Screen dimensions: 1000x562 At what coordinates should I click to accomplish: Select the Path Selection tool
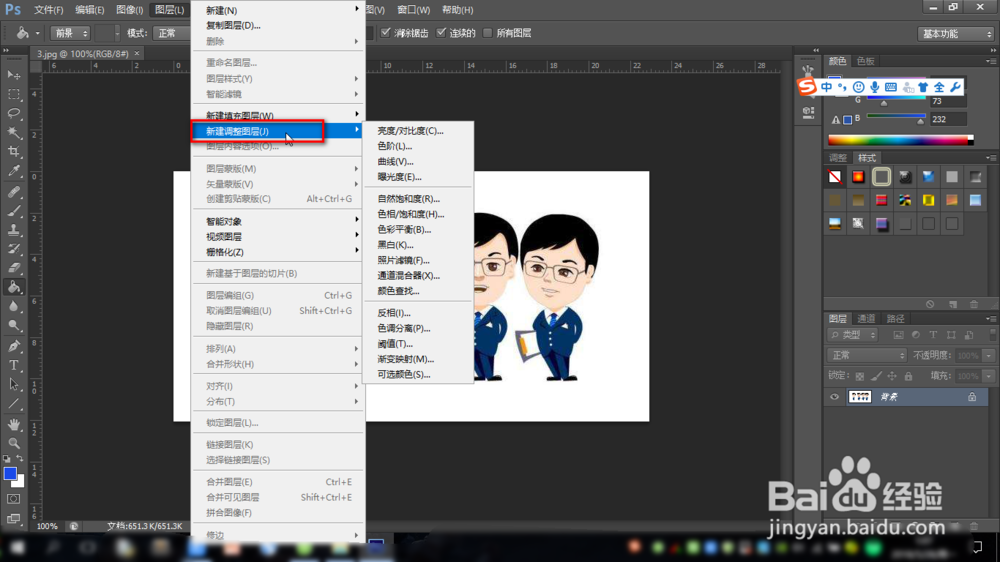[x=13, y=385]
